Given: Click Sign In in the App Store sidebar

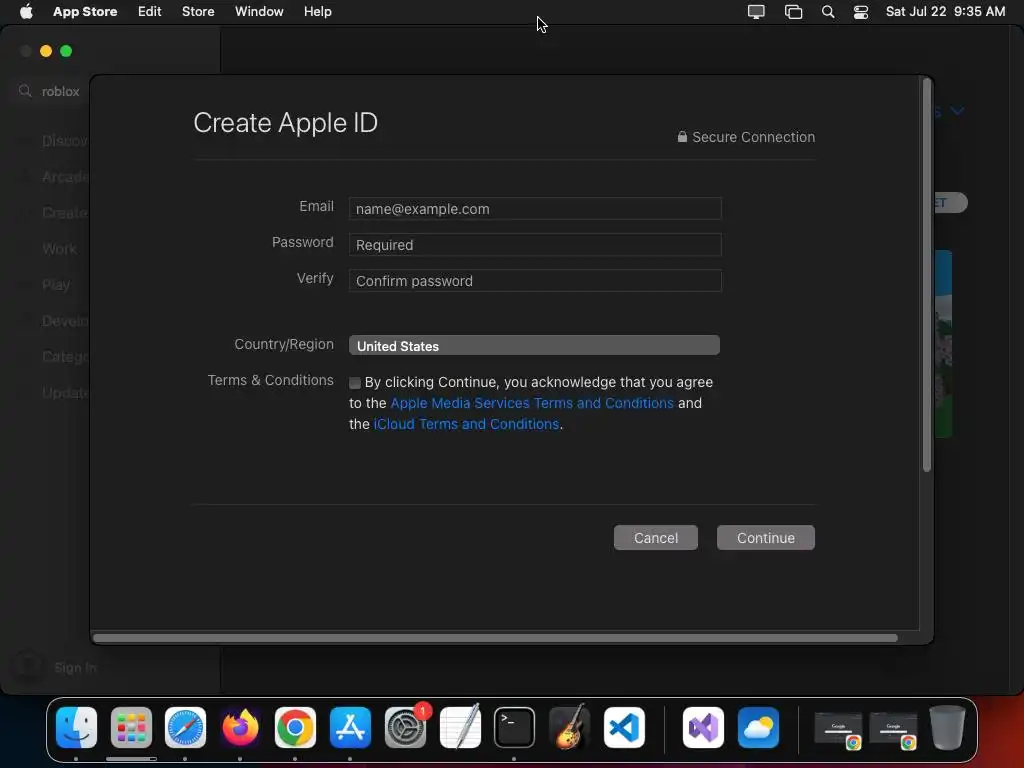Looking at the screenshot, I should (x=75, y=667).
